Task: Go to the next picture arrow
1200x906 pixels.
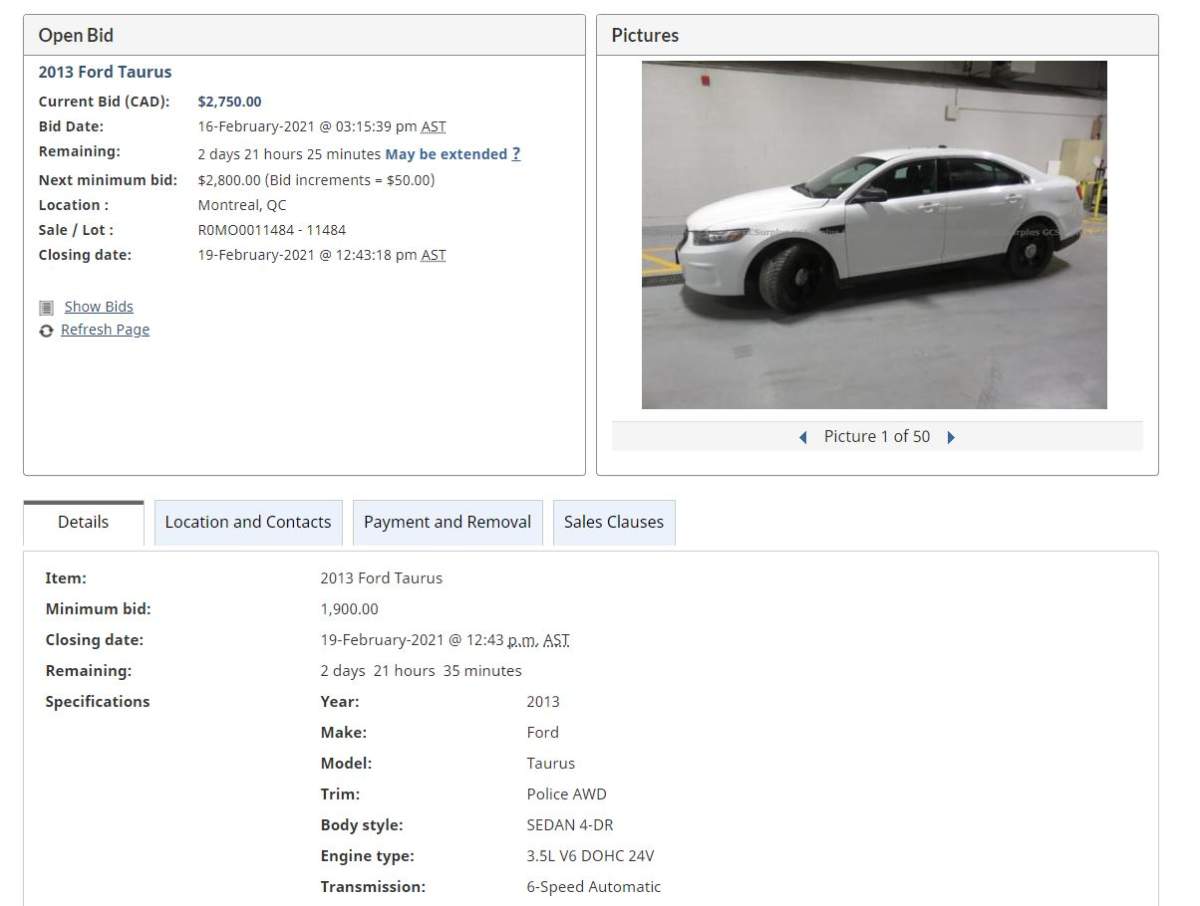Action: [x=951, y=437]
